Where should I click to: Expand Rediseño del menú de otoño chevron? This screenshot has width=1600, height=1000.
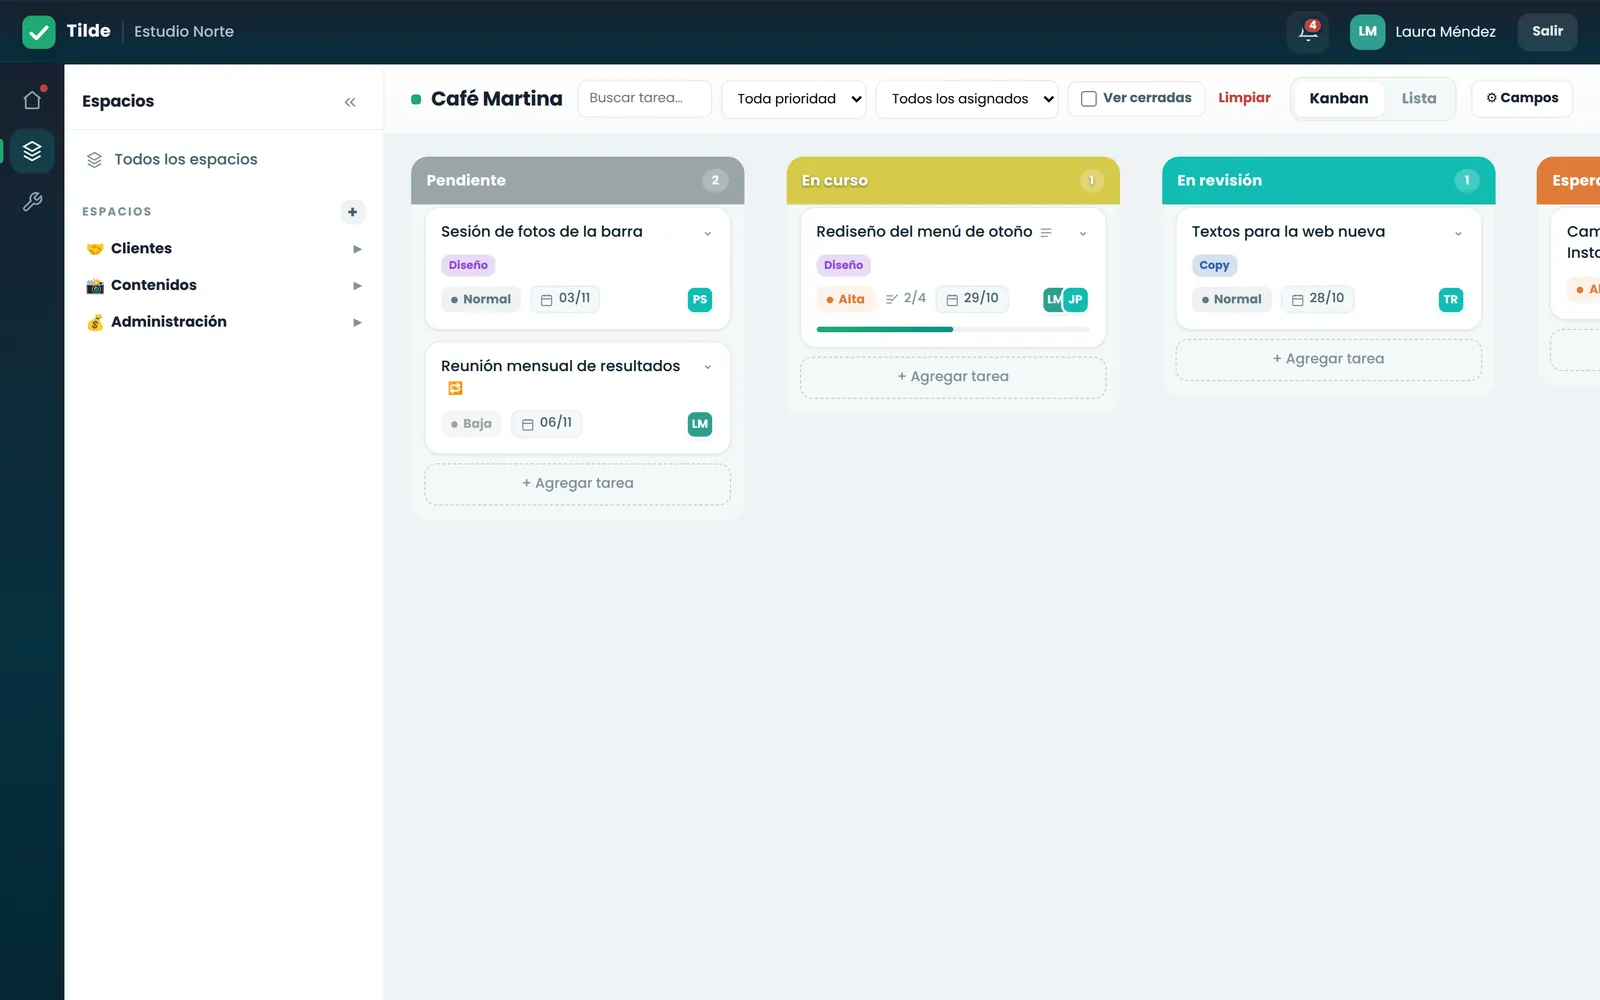(1082, 233)
